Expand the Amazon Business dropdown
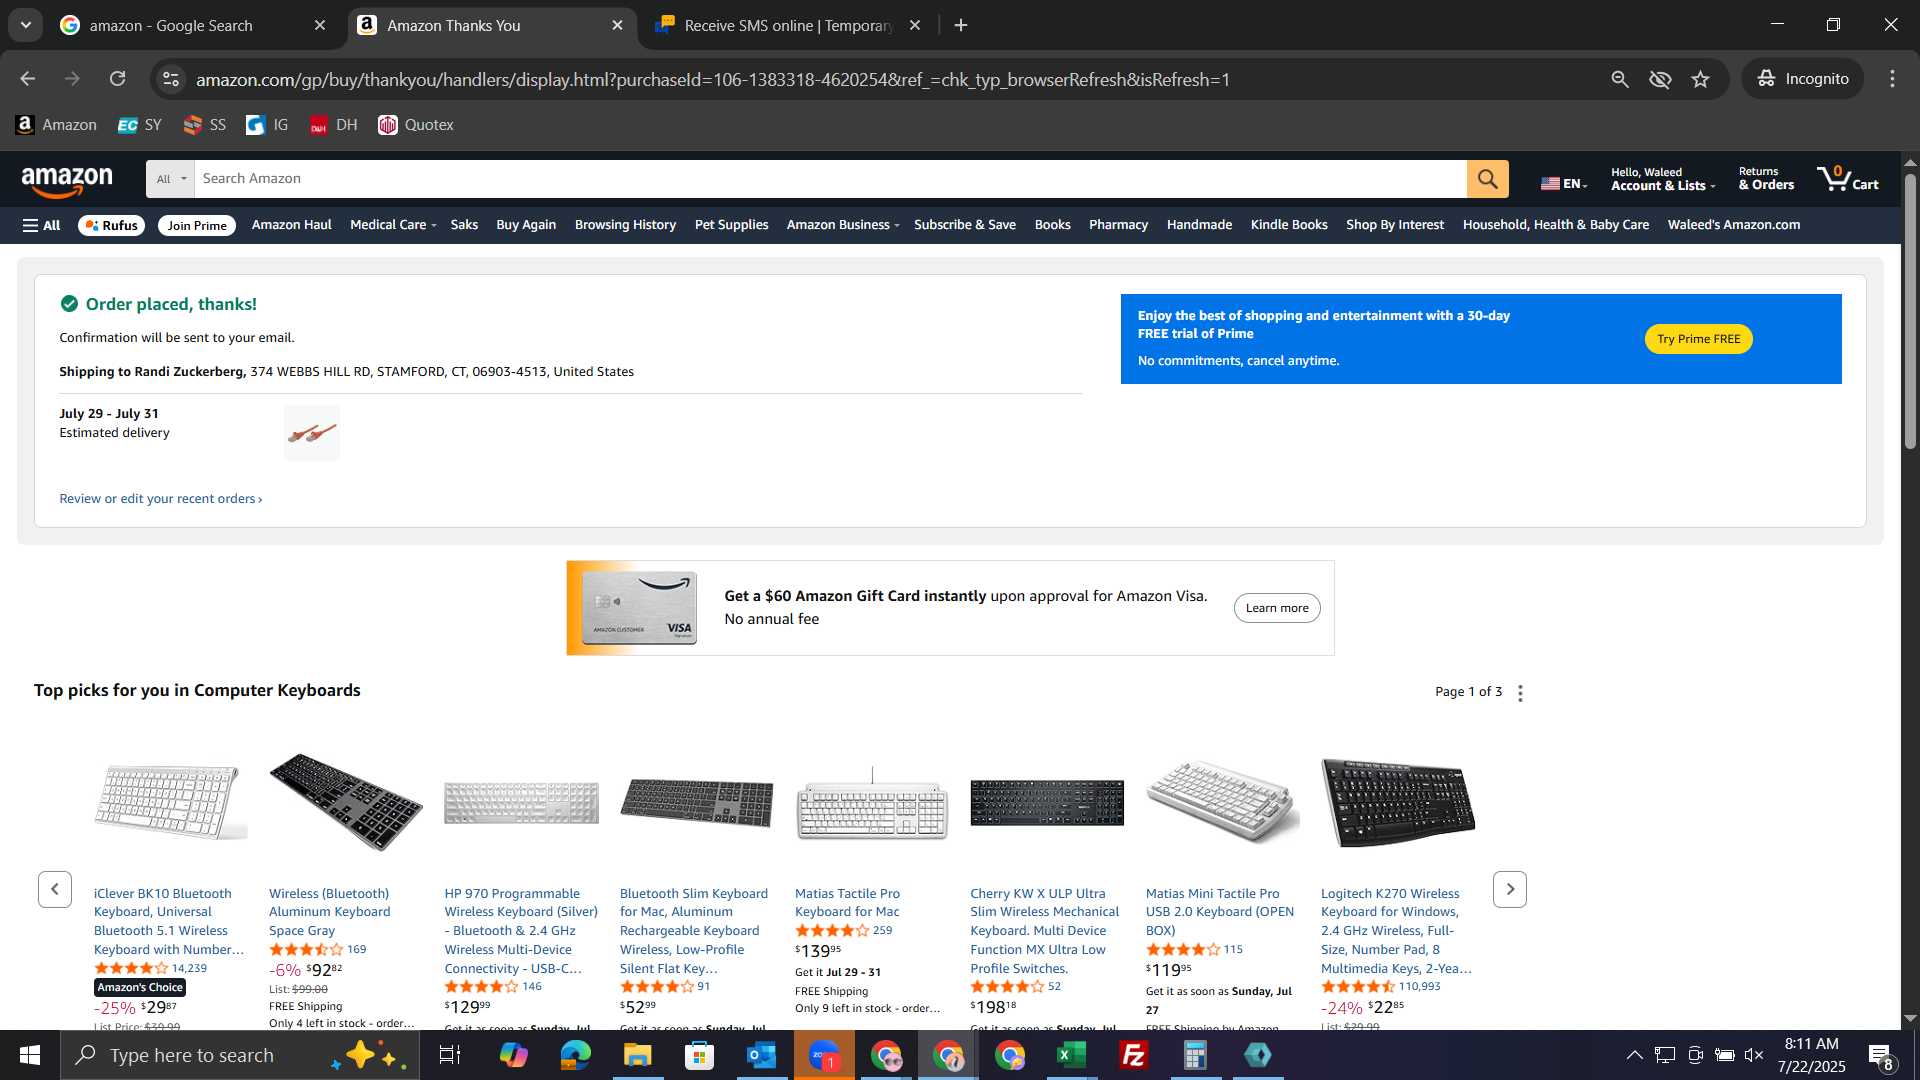The height and width of the screenshot is (1080, 1920). (x=843, y=225)
